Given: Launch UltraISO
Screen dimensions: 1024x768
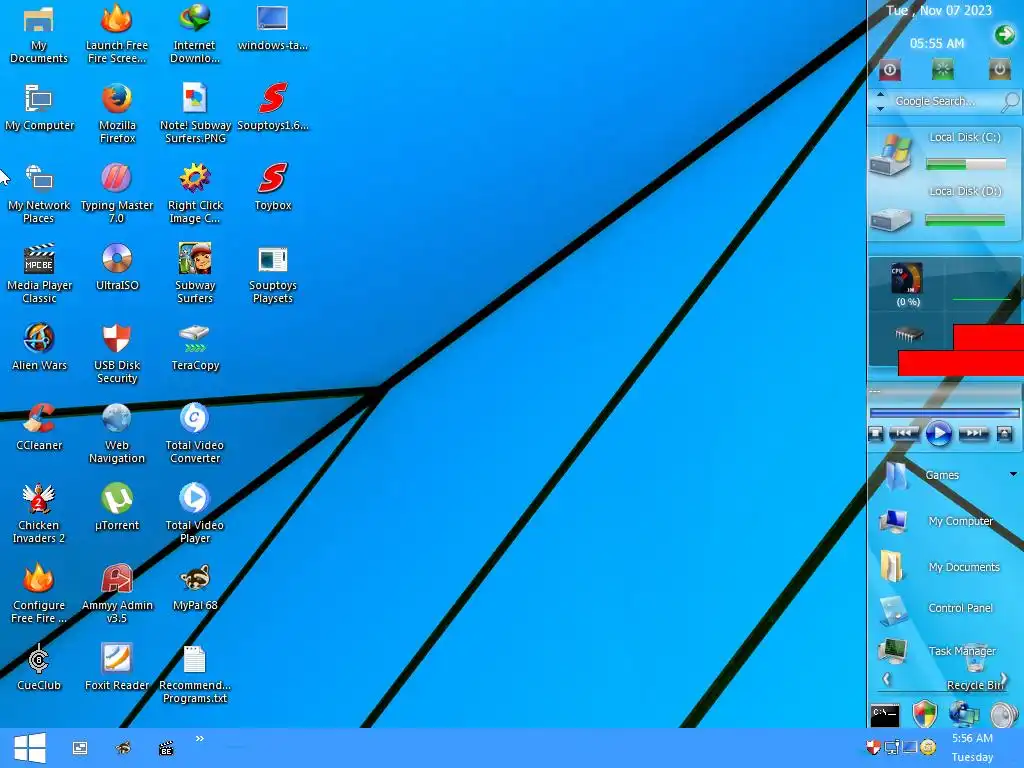Looking at the screenshot, I should pyautogui.click(x=117, y=268).
